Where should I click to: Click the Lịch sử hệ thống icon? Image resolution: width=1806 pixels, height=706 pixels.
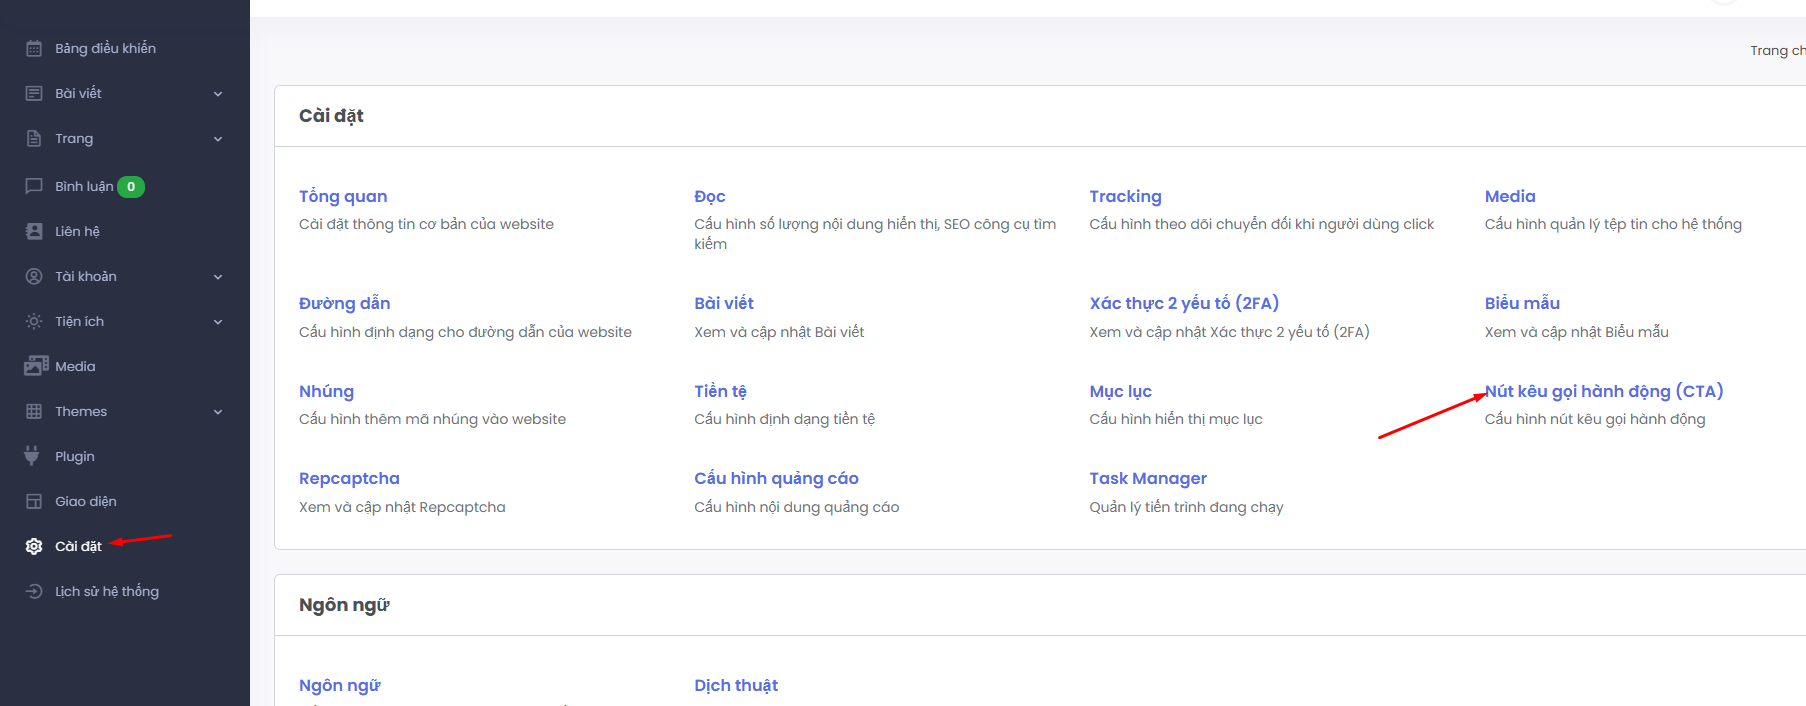34,591
